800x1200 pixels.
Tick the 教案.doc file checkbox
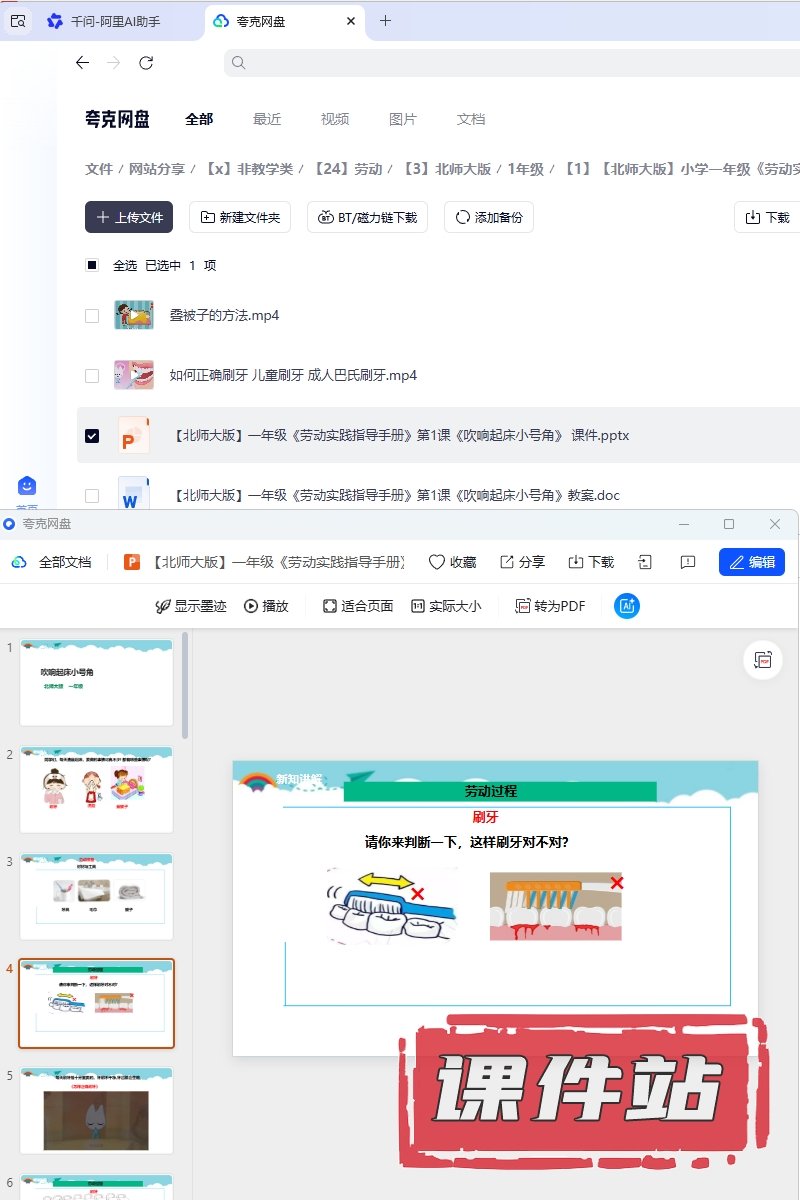pyautogui.click(x=92, y=495)
